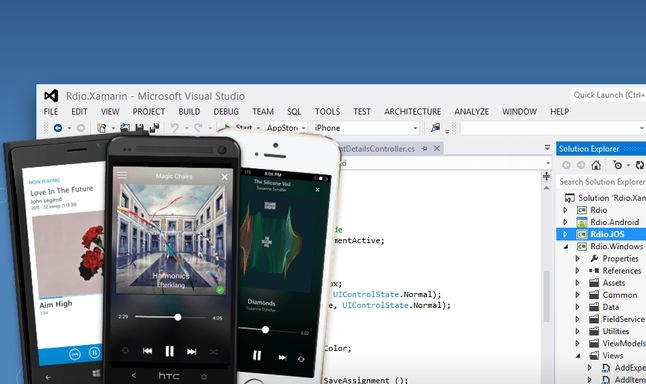Open the DEBUG menu
646x384 pixels.
(226, 112)
